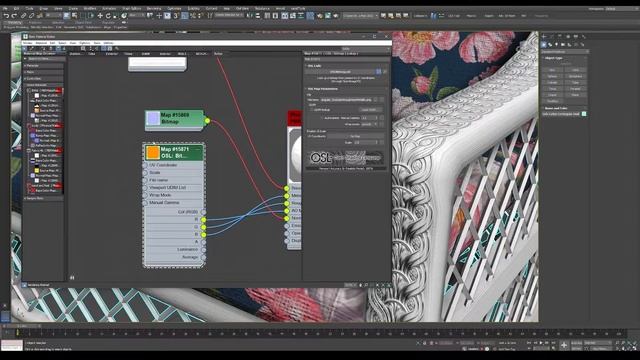Click the orange Map #15871 OSL node swatch

[153, 152]
